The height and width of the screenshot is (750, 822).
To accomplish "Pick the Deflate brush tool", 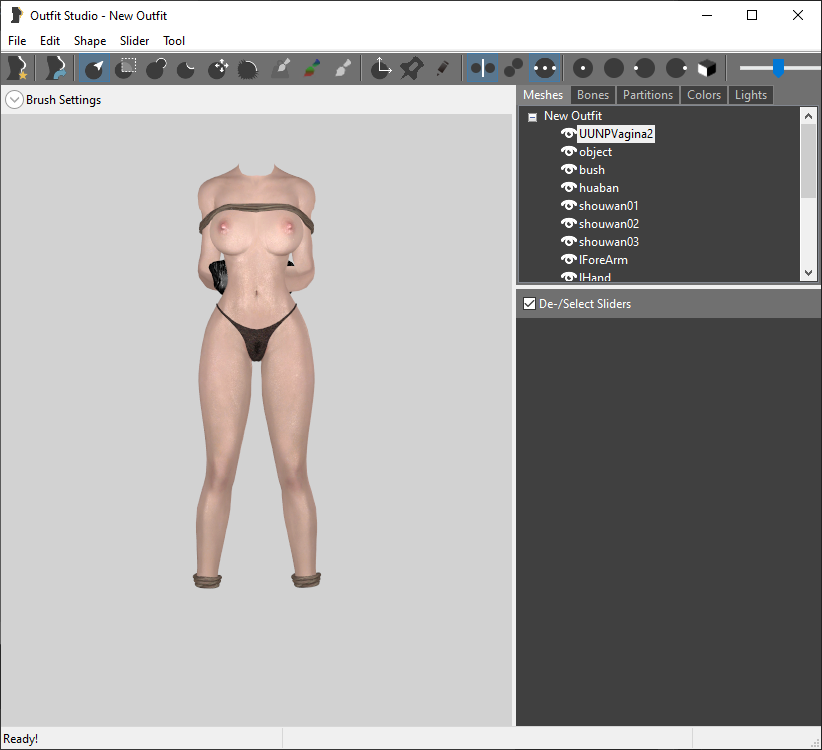I will pos(187,68).
